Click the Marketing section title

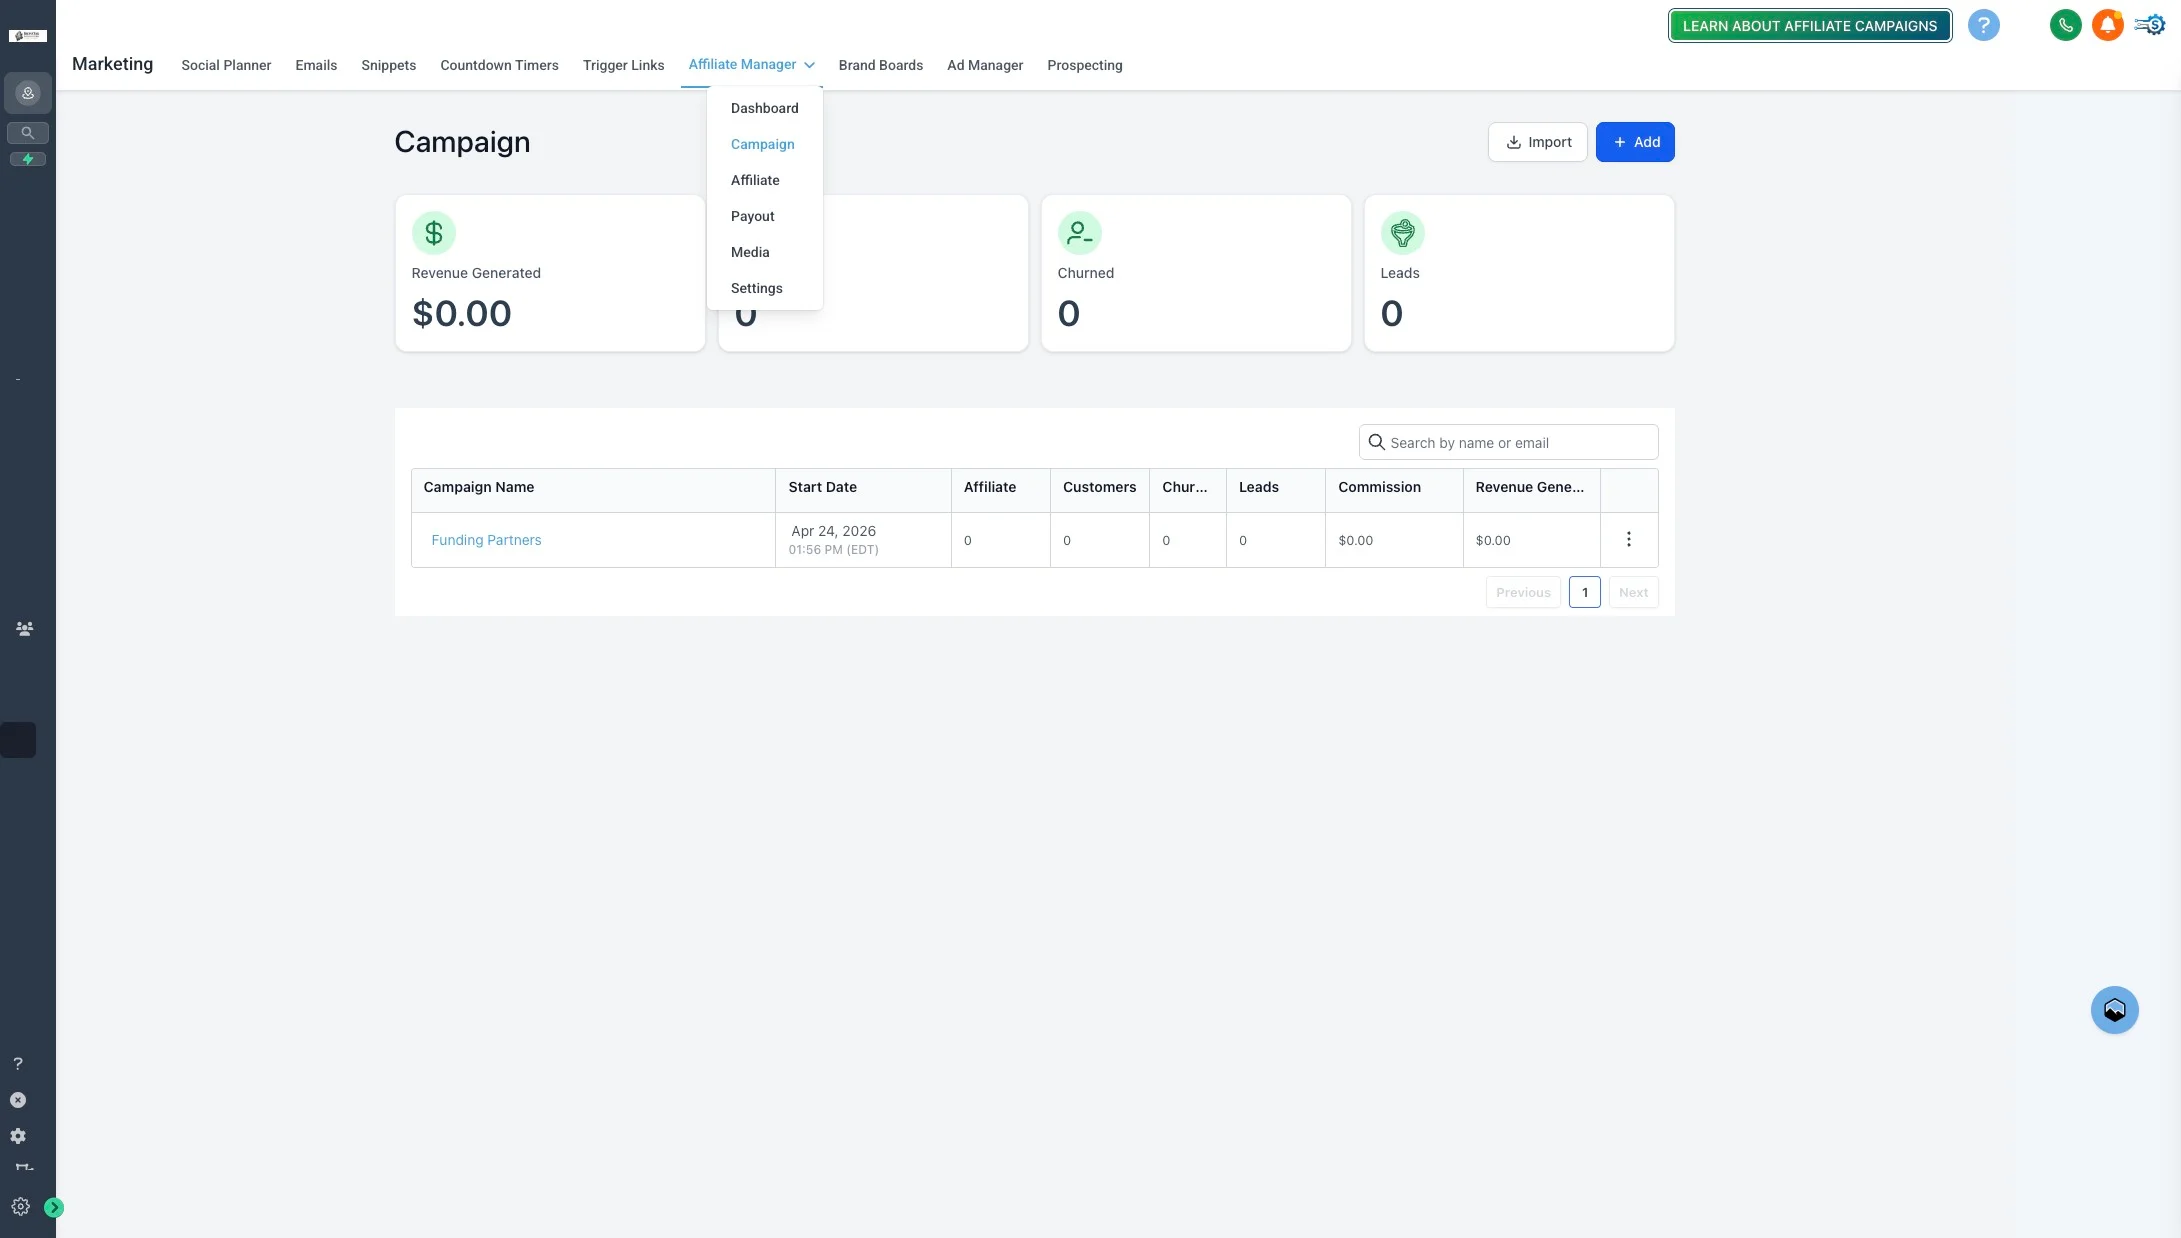112,64
